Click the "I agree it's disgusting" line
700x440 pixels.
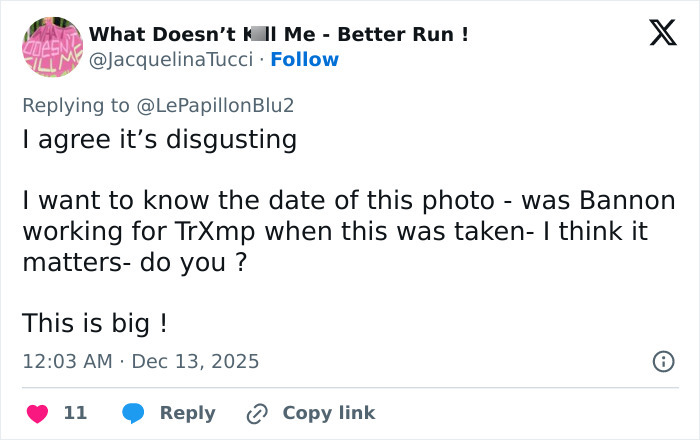(160, 139)
